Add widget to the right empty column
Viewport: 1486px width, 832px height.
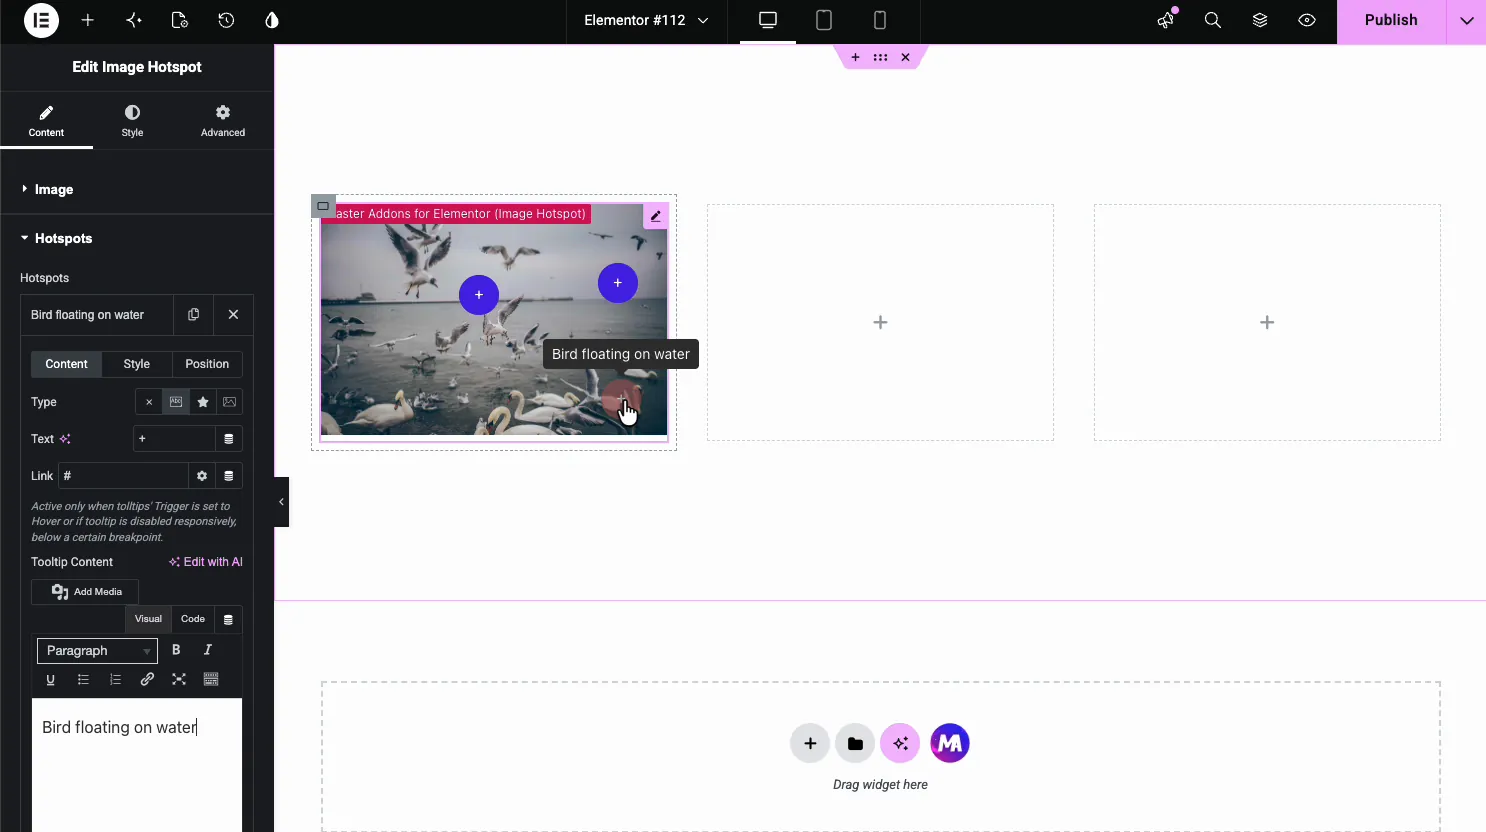click(x=1267, y=322)
